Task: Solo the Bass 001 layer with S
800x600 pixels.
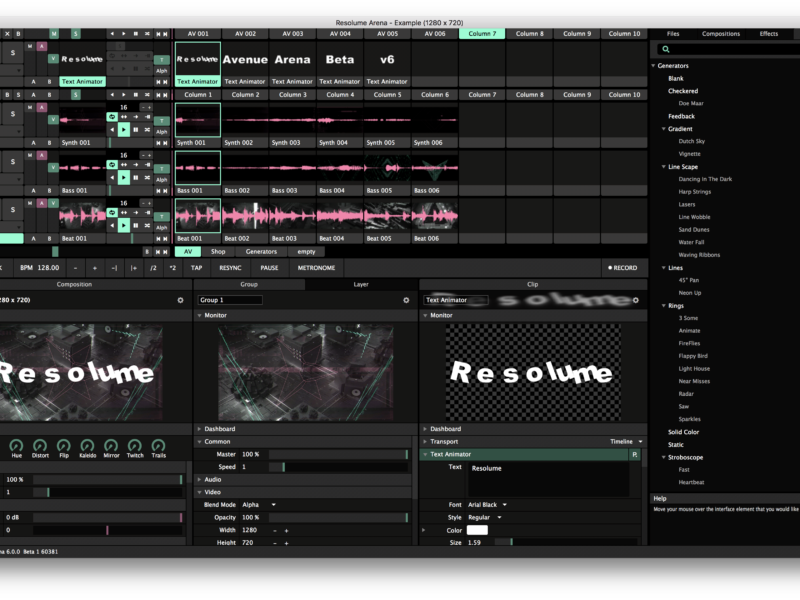Action: [12, 162]
